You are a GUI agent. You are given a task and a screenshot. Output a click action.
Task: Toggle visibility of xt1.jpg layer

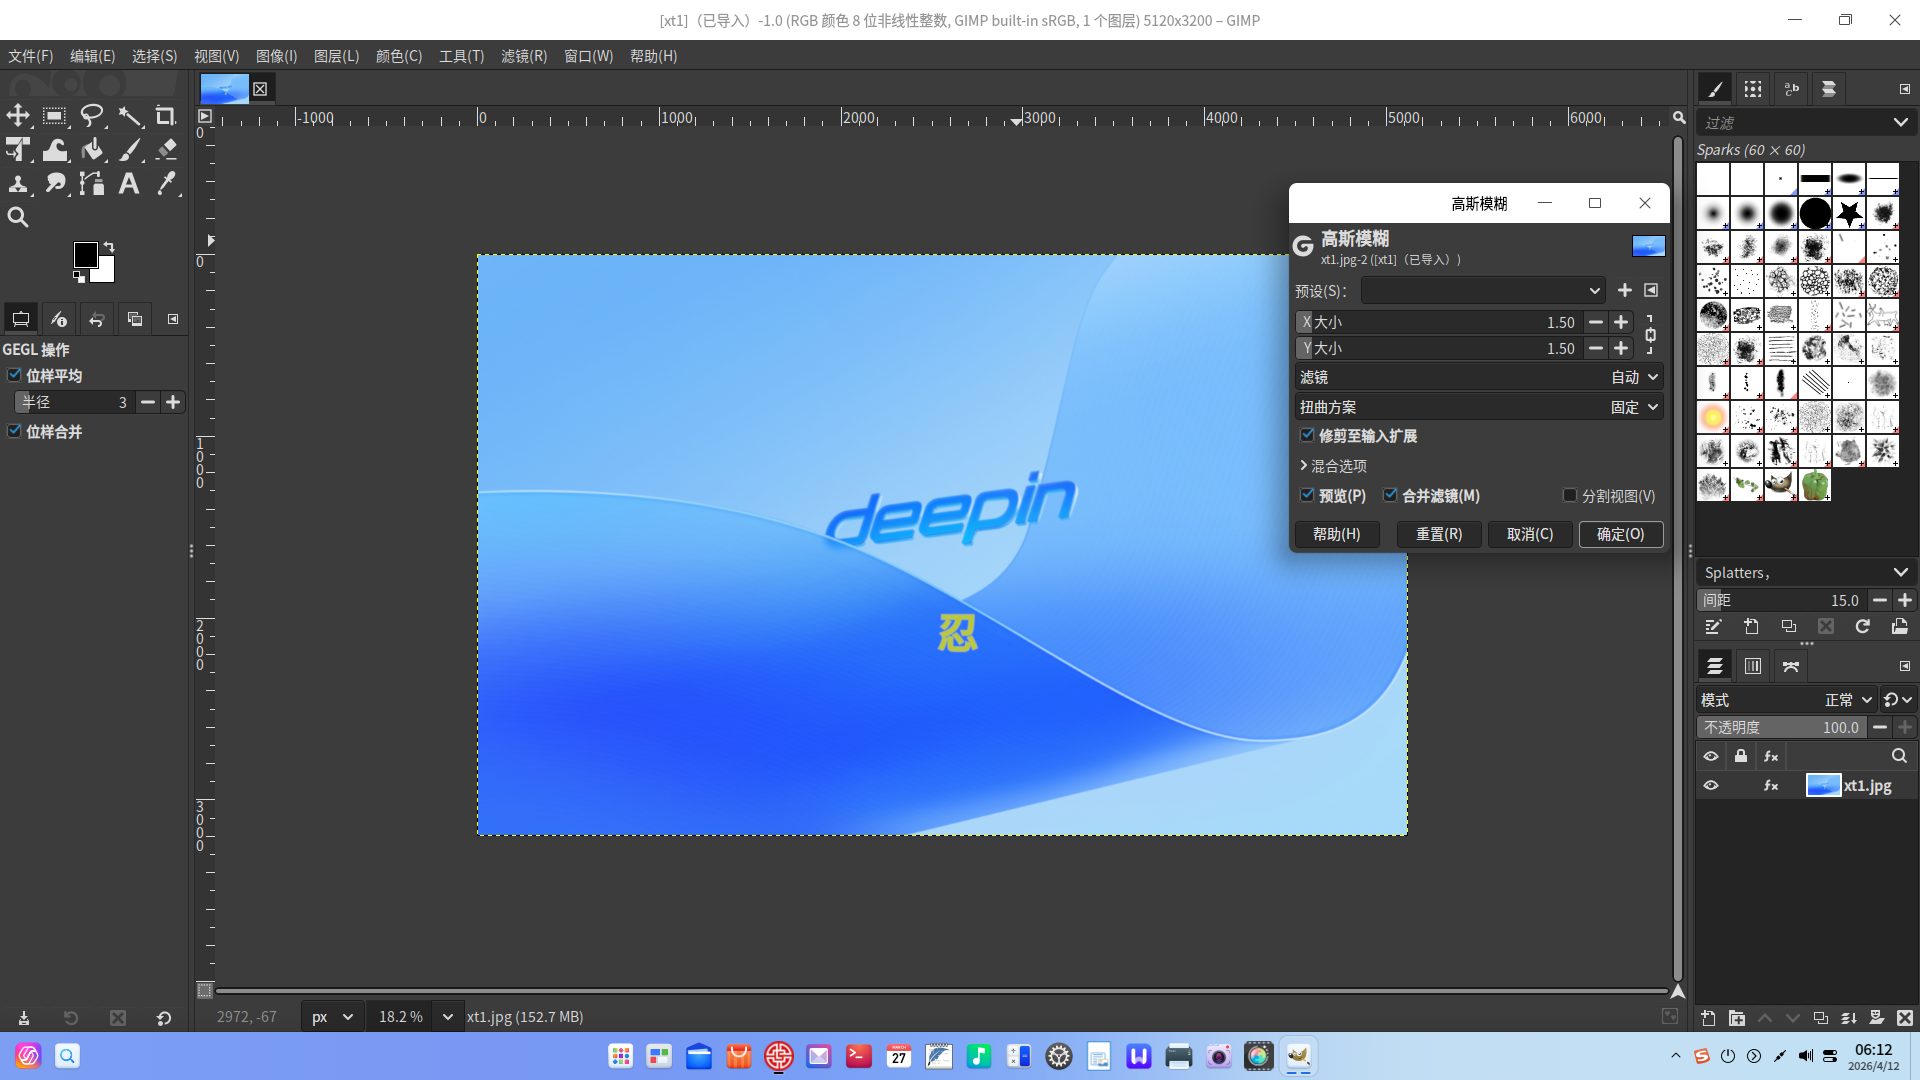click(x=1711, y=786)
